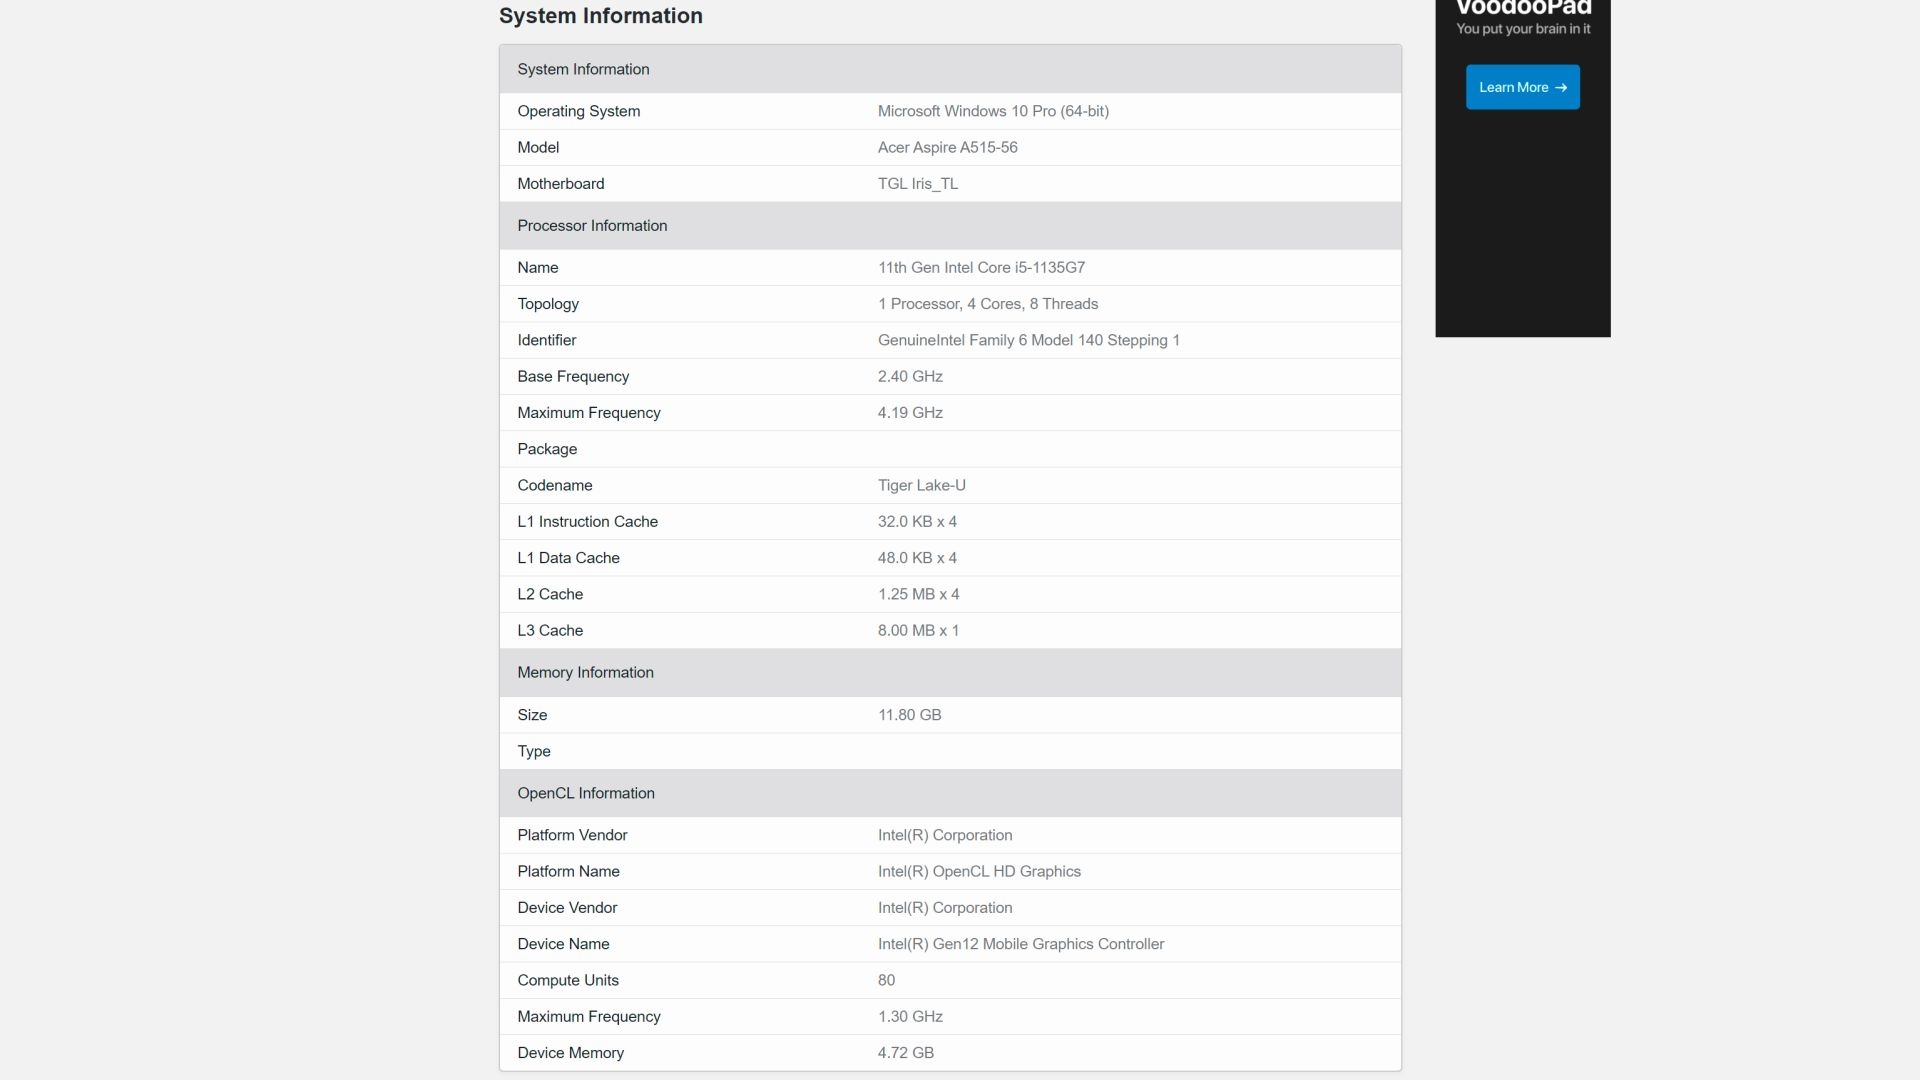
Task: Click the Intel(R) OpenCL HD Graphics value
Action: tap(979, 872)
